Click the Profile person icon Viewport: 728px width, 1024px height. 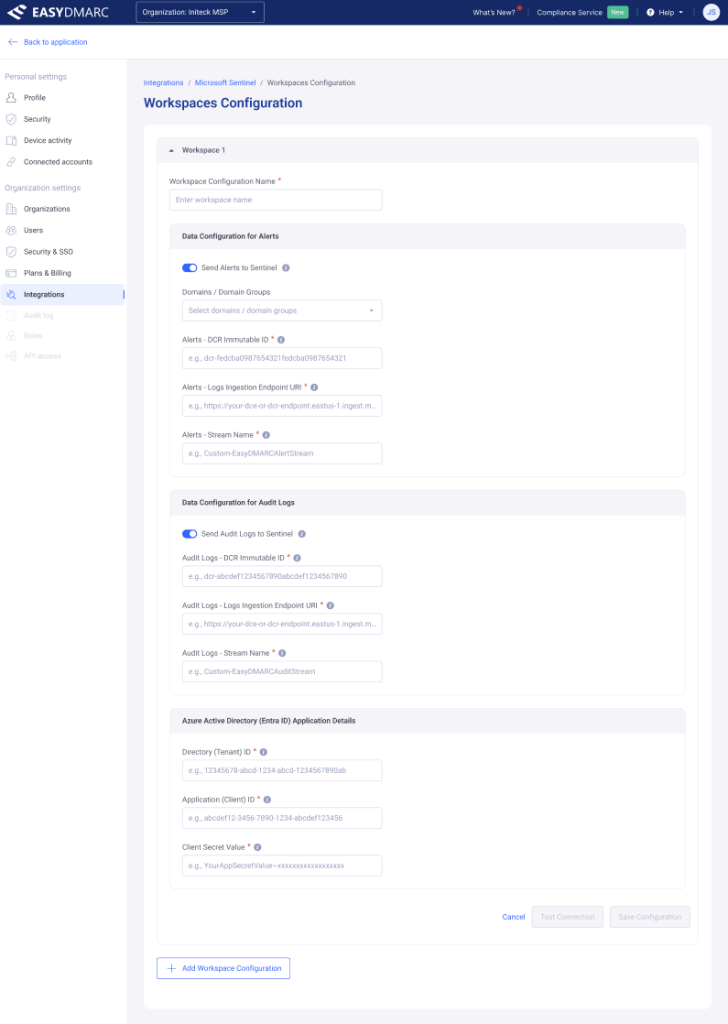point(11,97)
